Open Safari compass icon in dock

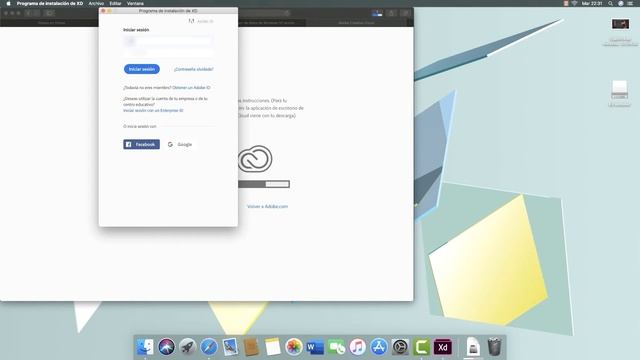209,347
